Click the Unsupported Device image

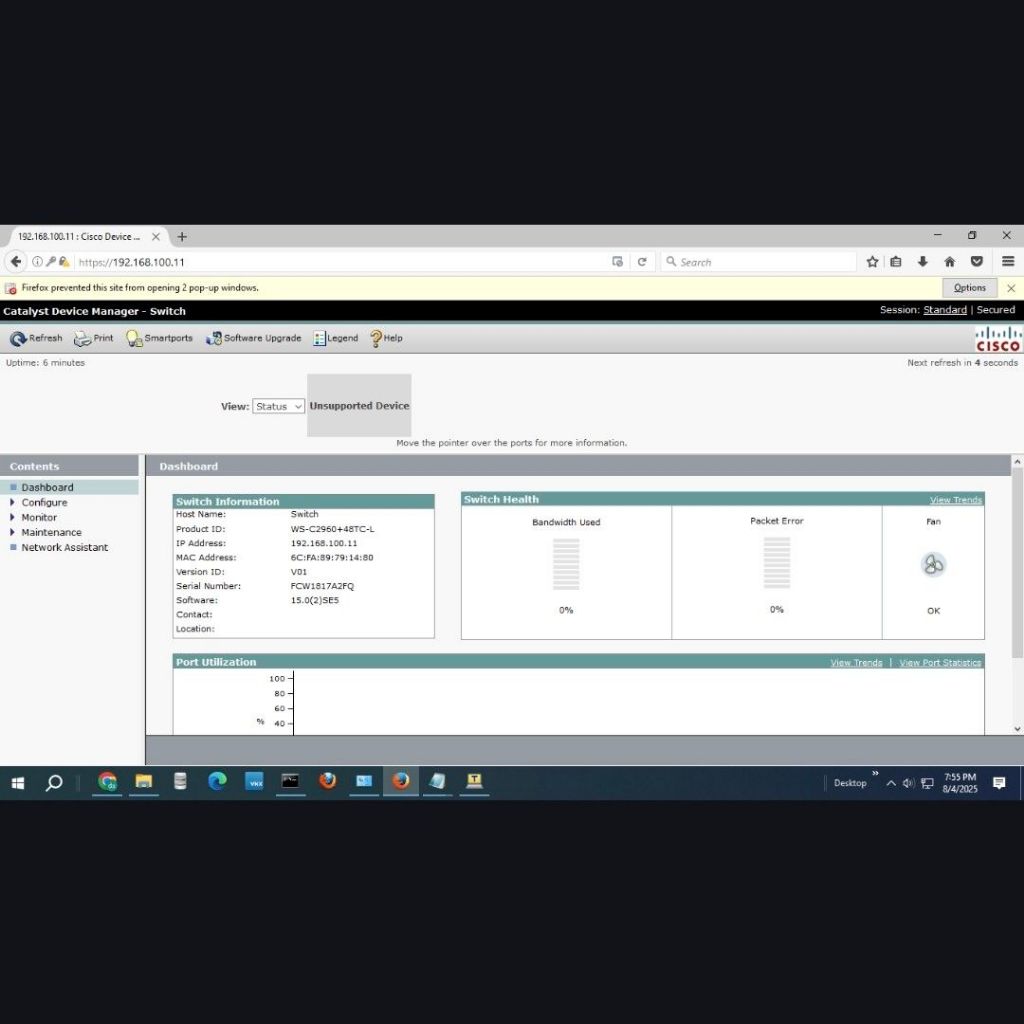click(359, 406)
